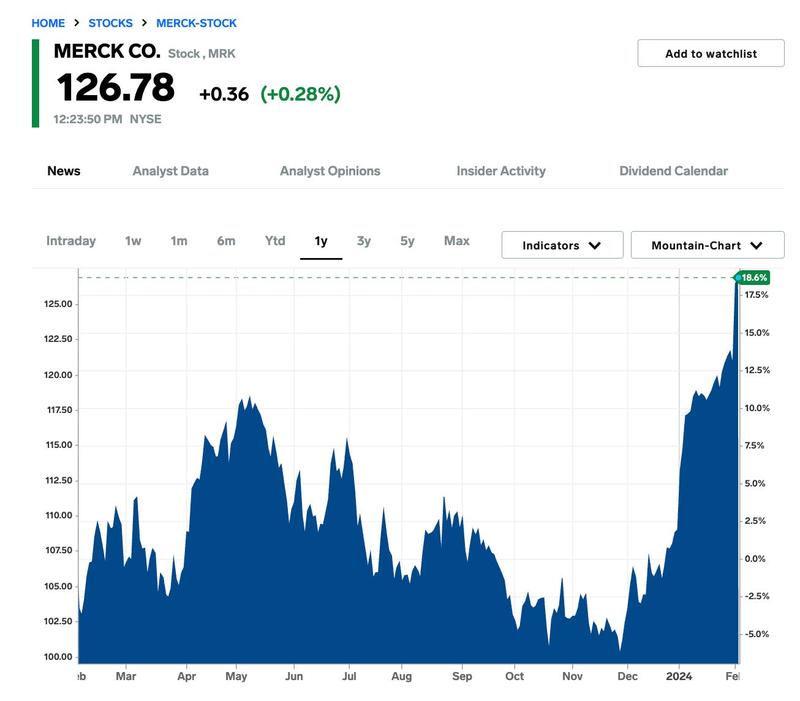Select the 5y chart range
Image resolution: width=800 pixels, height=701 pixels.
tap(407, 241)
